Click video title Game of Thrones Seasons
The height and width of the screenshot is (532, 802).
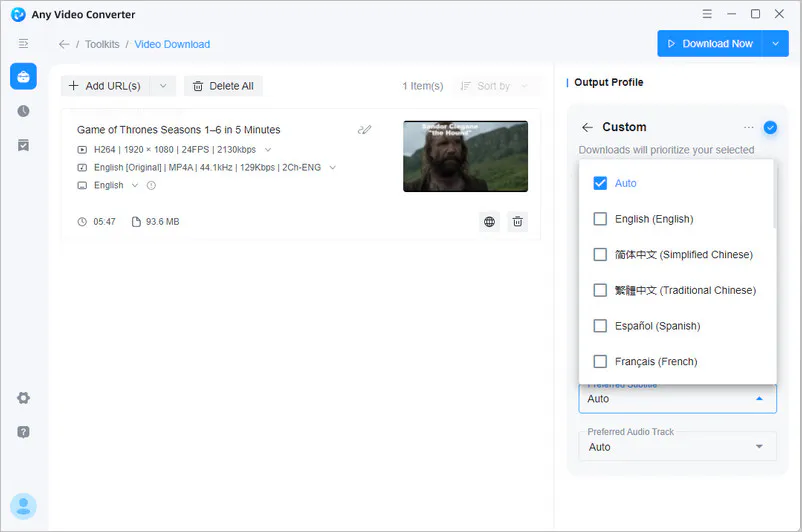pyautogui.click(x=179, y=130)
